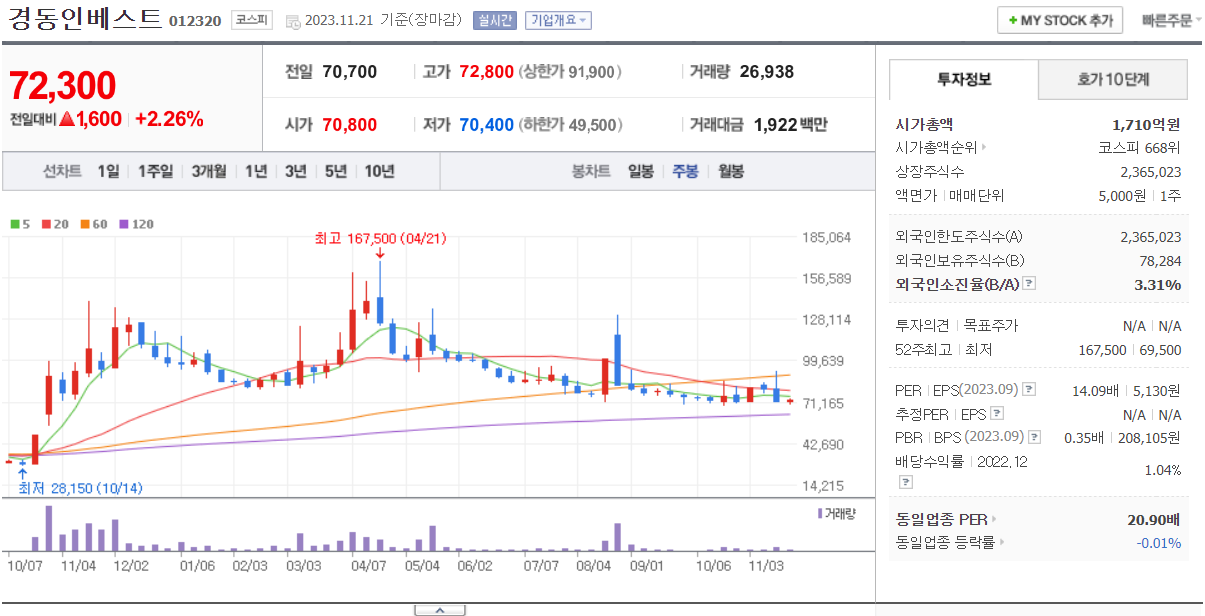
Task: Select the 1년 line chart period
Action: click(256, 171)
